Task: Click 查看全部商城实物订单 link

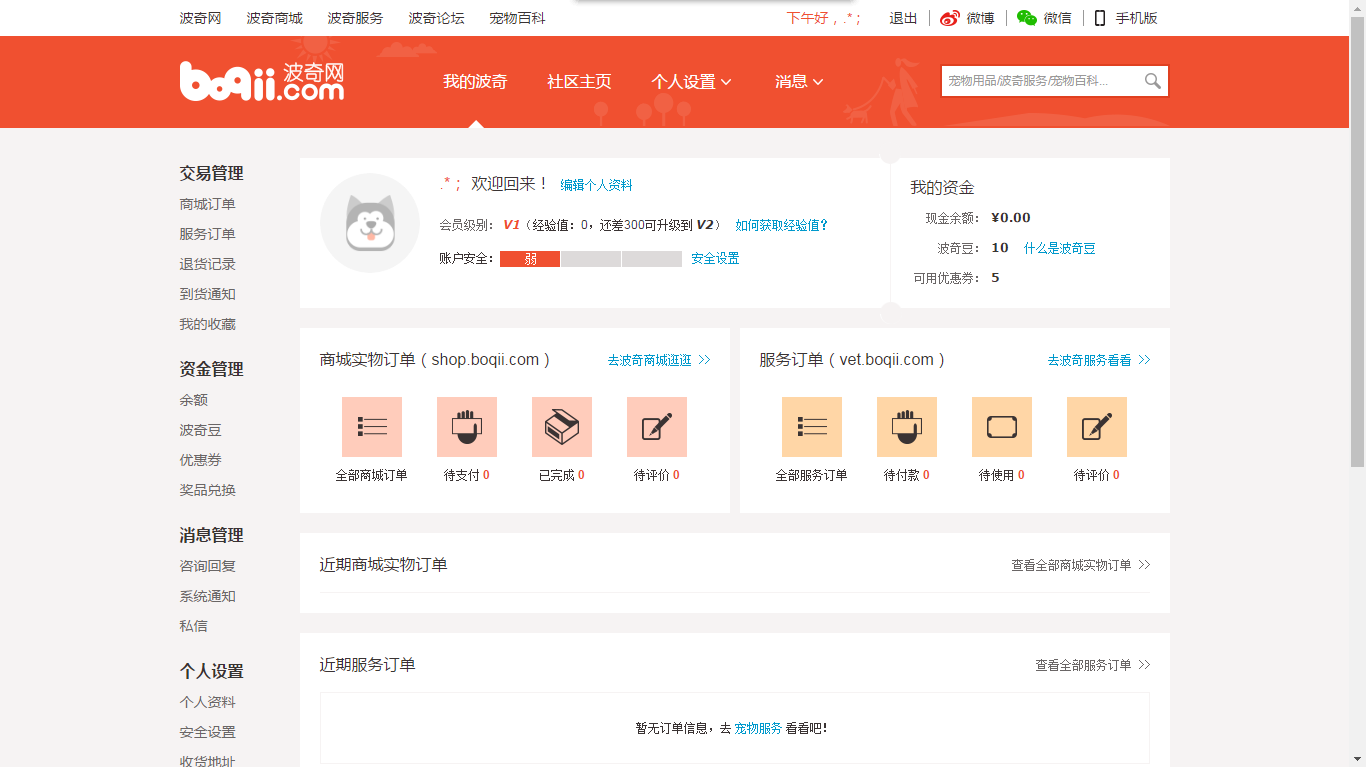Action: coord(1080,565)
